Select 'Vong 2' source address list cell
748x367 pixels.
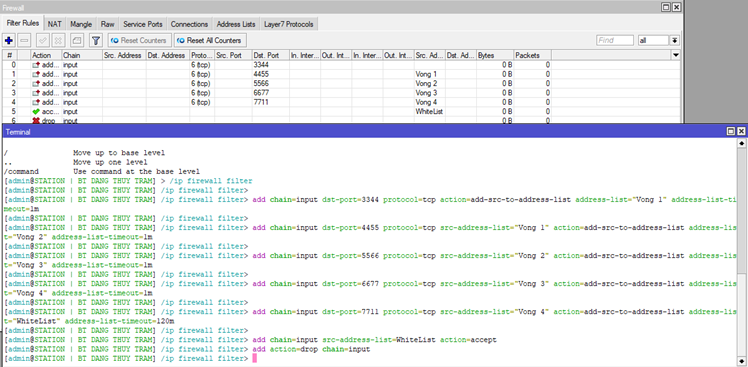coord(430,84)
